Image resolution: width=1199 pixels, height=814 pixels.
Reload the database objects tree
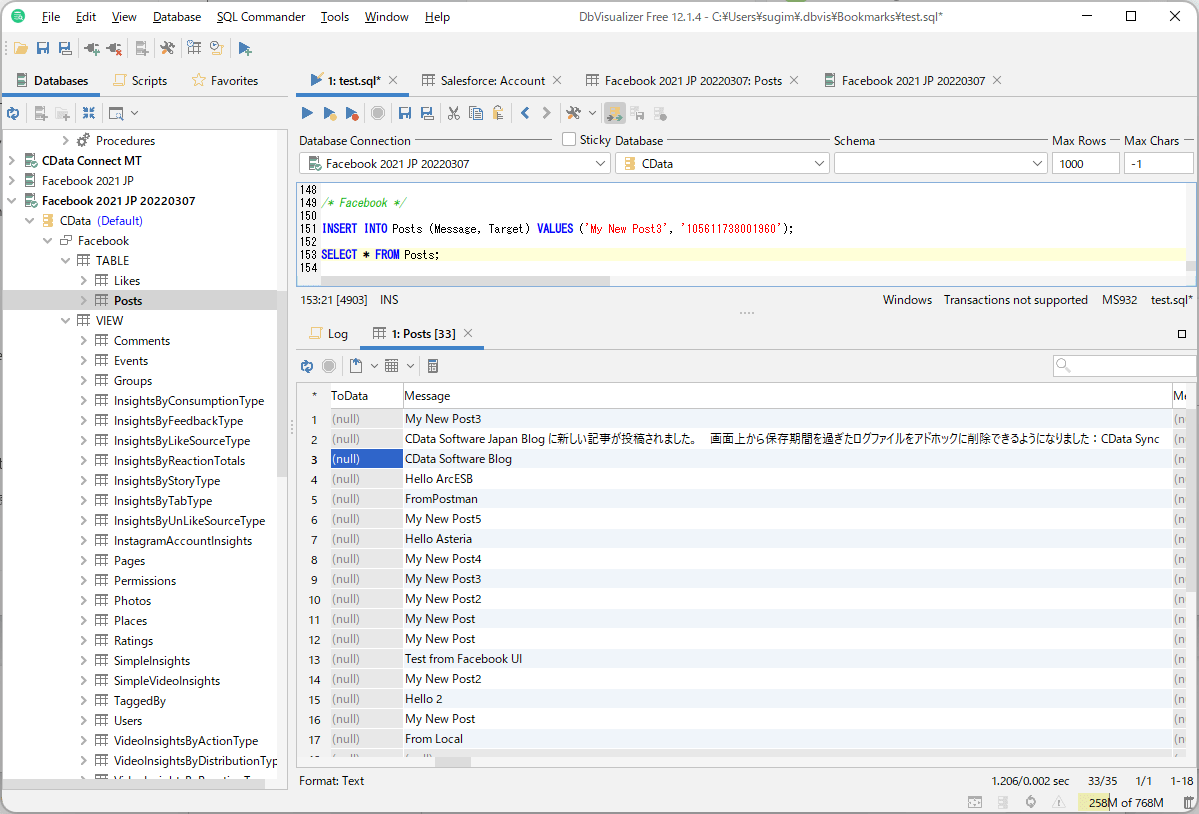(13, 113)
